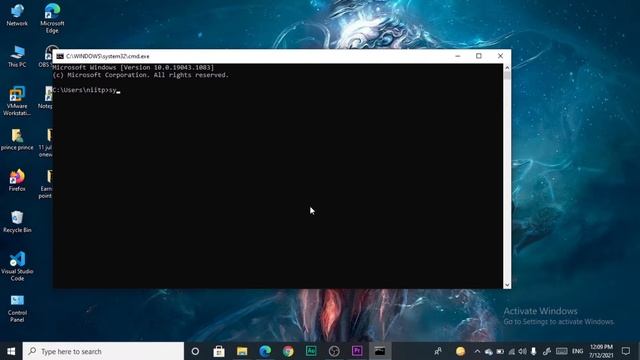Open Microsoft Store from taskbar
640x360 pixels.
pyautogui.click(x=219, y=351)
